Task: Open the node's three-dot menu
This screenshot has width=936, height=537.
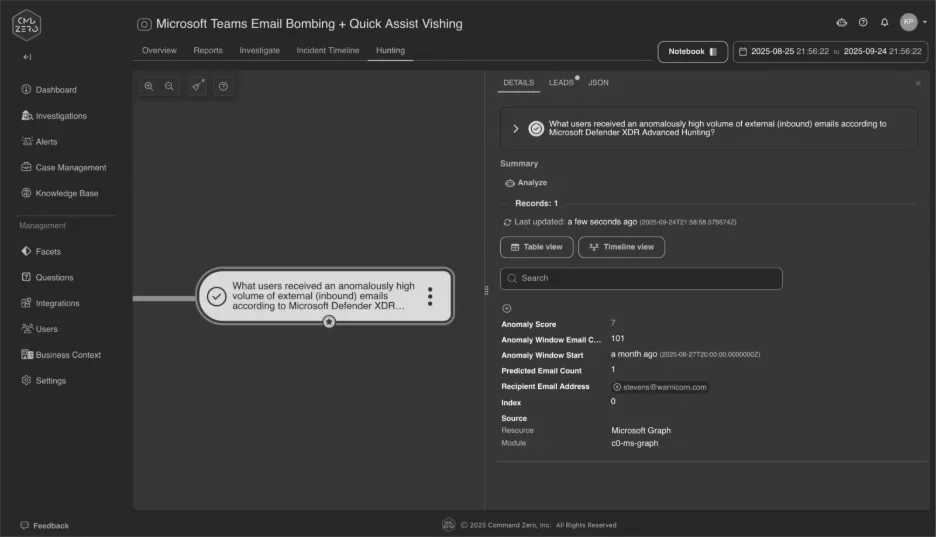Action: point(430,297)
